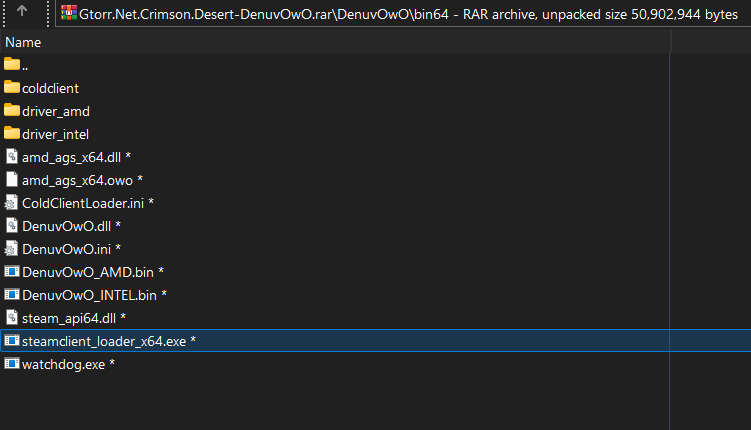Screen dimensions: 751x430
Task: Click the archive path address field
Action: click(403, 14)
